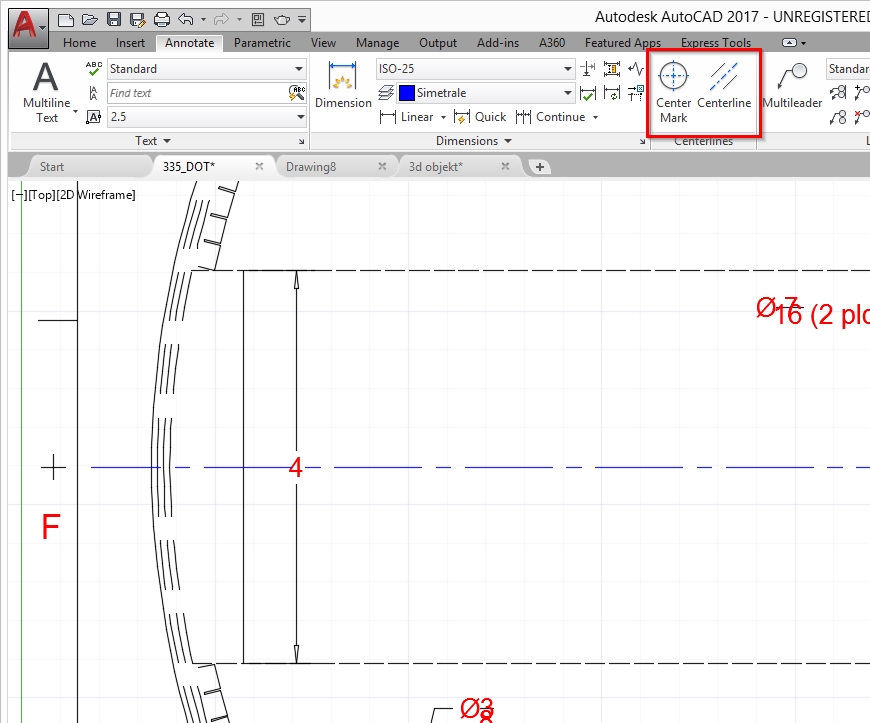The height and width of the screenshot is (723, 870).
Task: Switch to the Parametric ribbon tab
Action: (x=262, y=43)
